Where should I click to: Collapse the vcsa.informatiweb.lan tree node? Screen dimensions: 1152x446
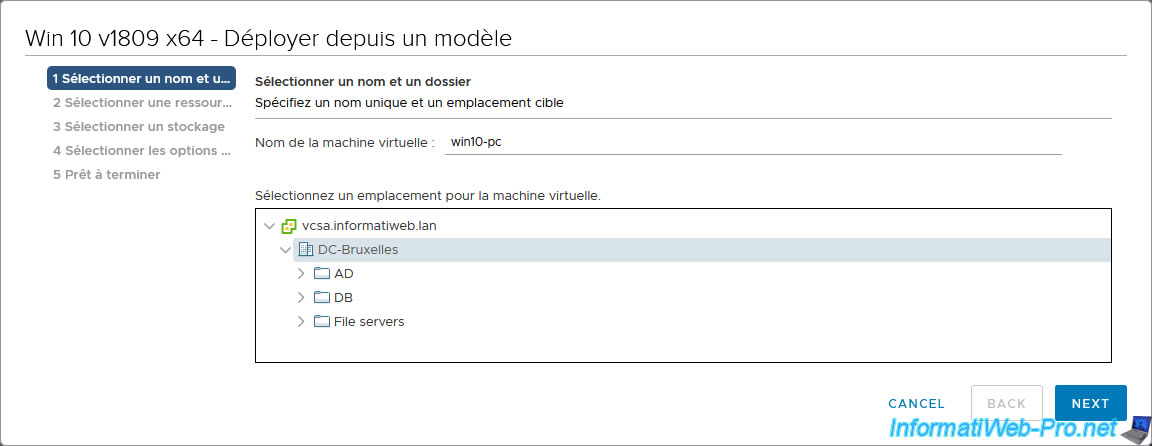click(x=269, y=226)
